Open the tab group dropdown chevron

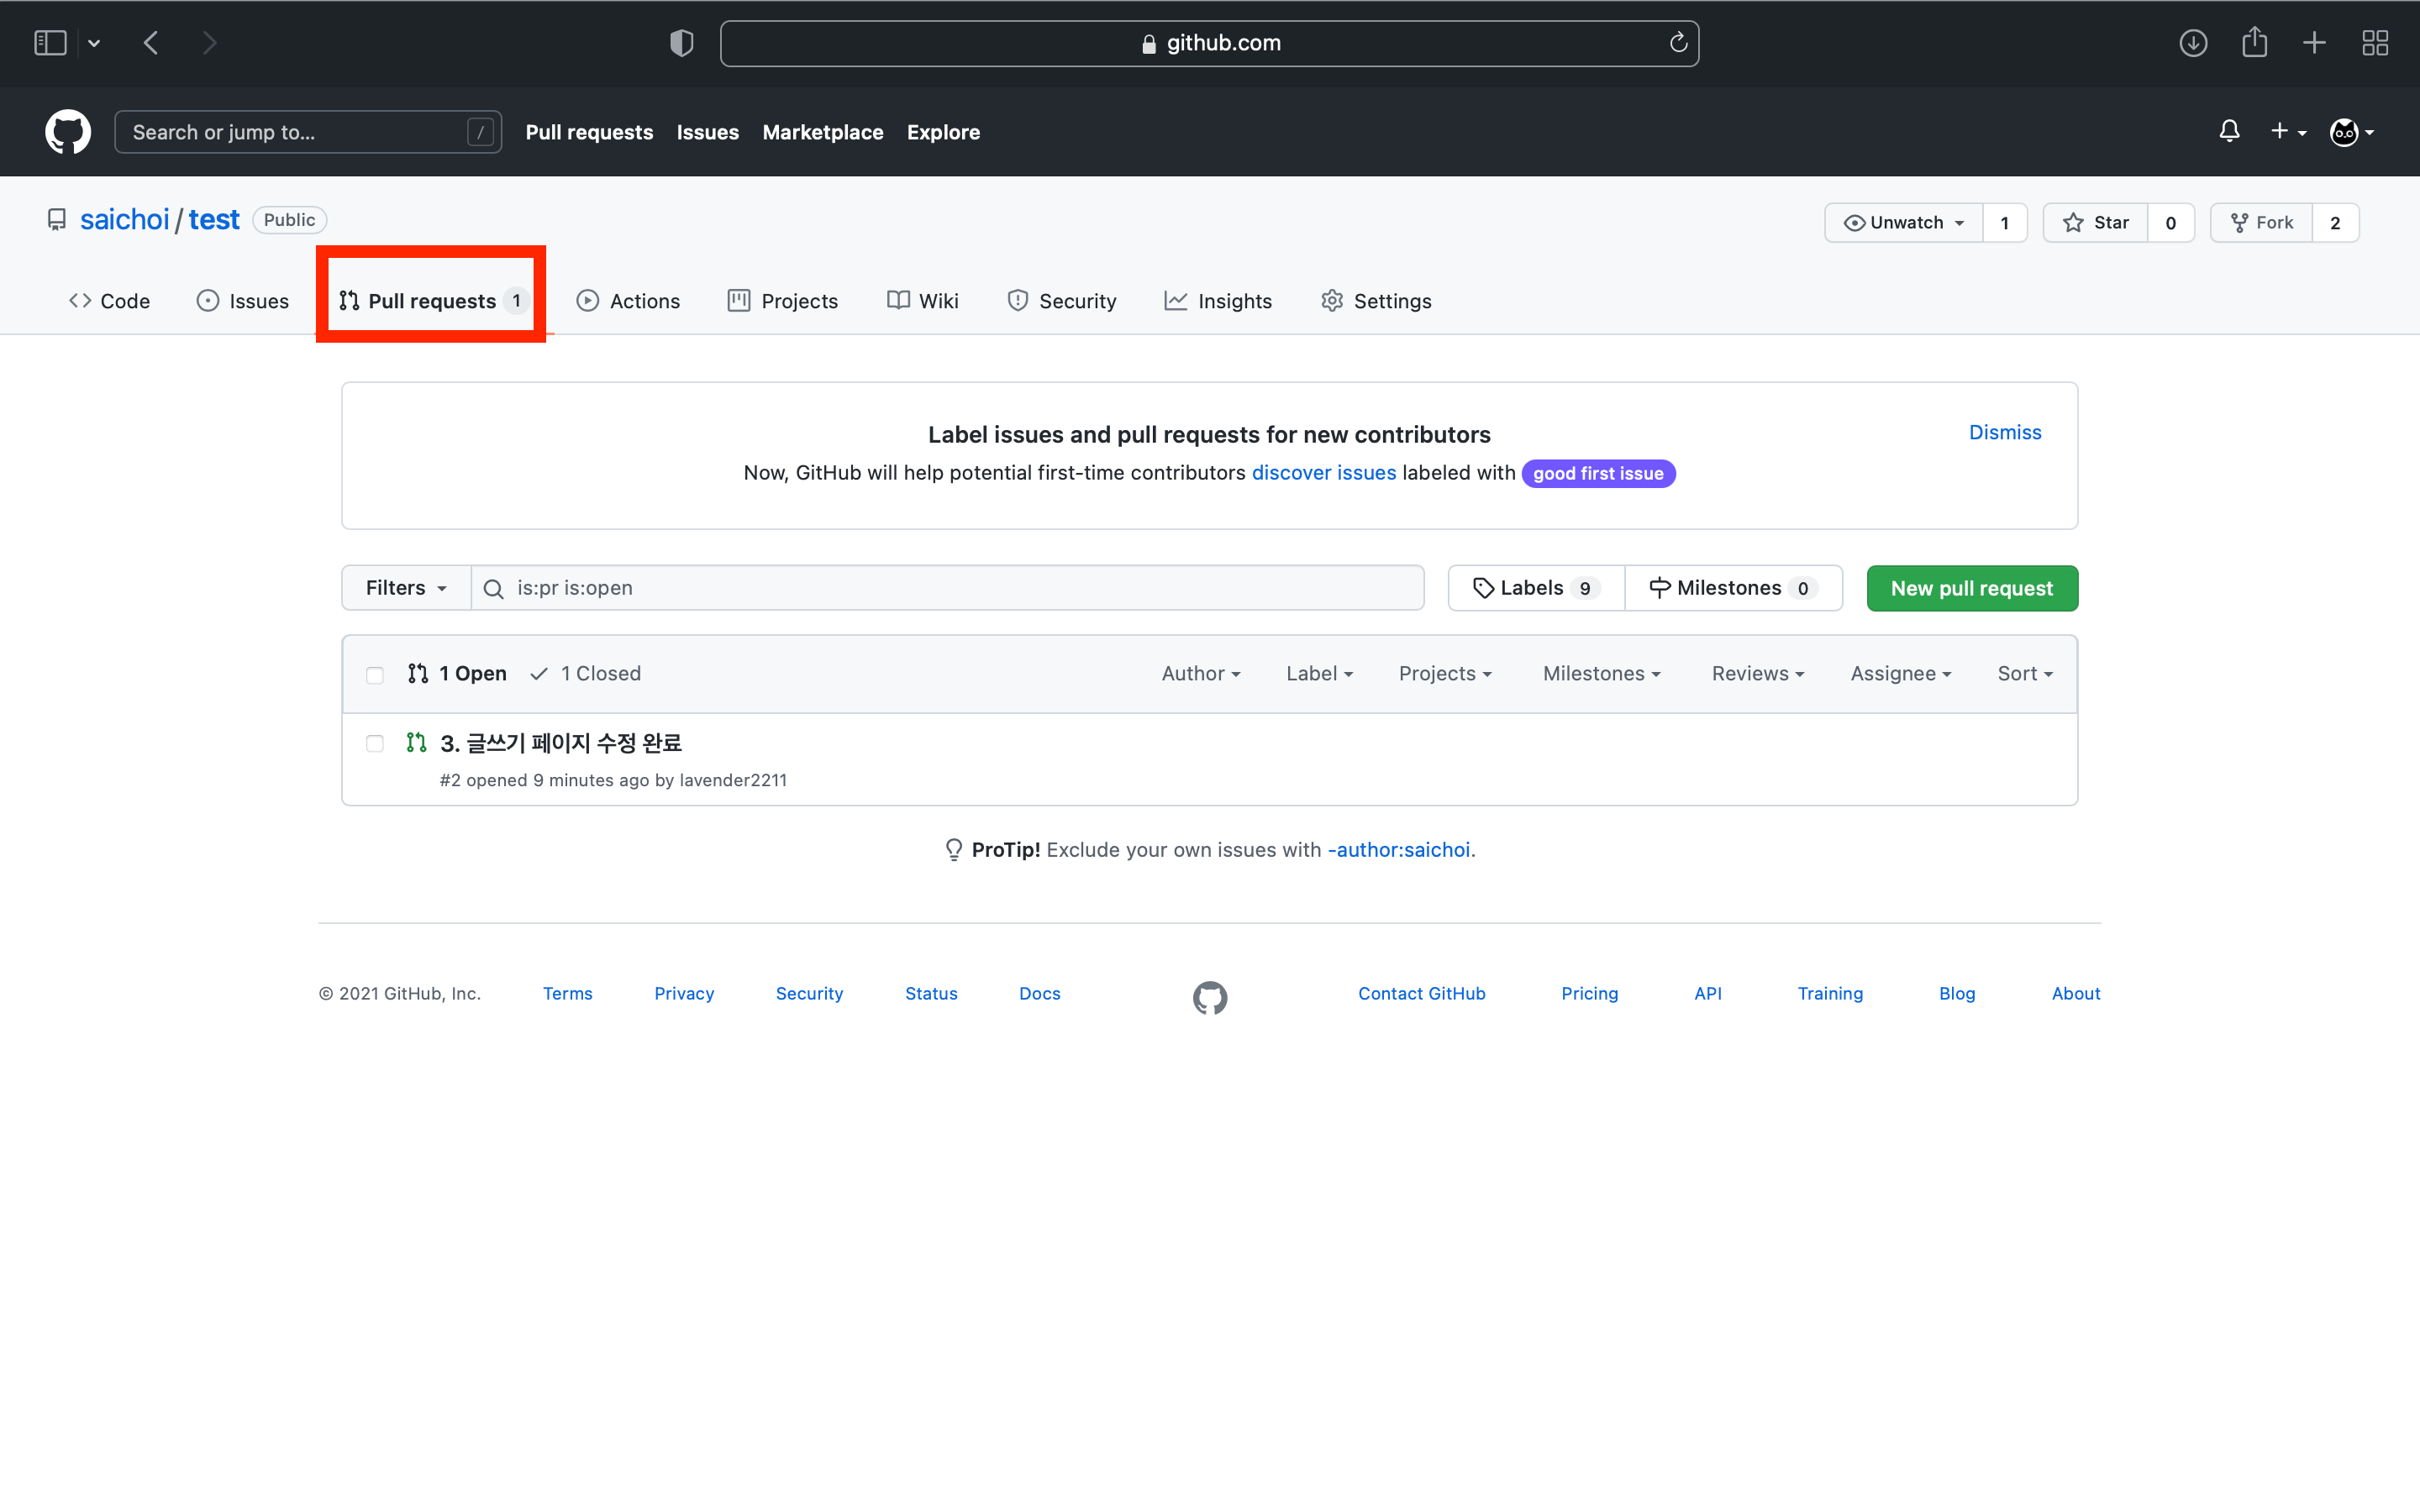point(94,43)
